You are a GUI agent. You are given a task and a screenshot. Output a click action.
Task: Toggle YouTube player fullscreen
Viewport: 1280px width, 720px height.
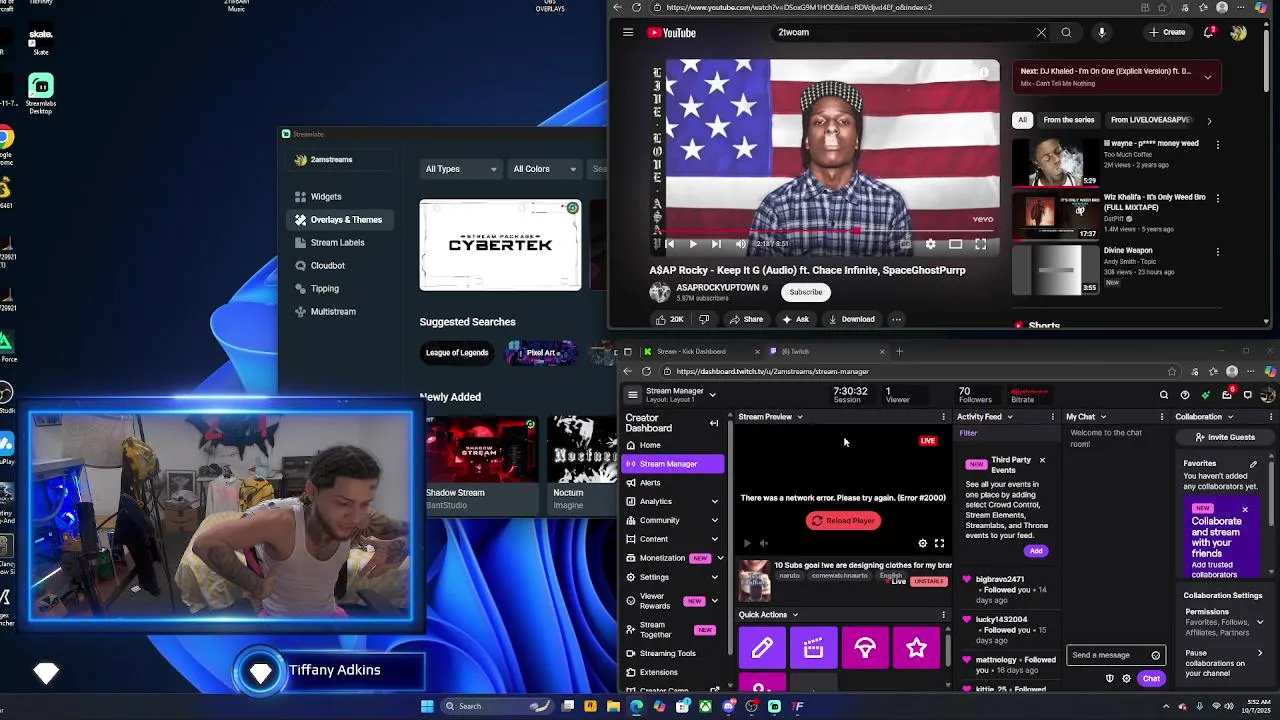coord(980,244)
